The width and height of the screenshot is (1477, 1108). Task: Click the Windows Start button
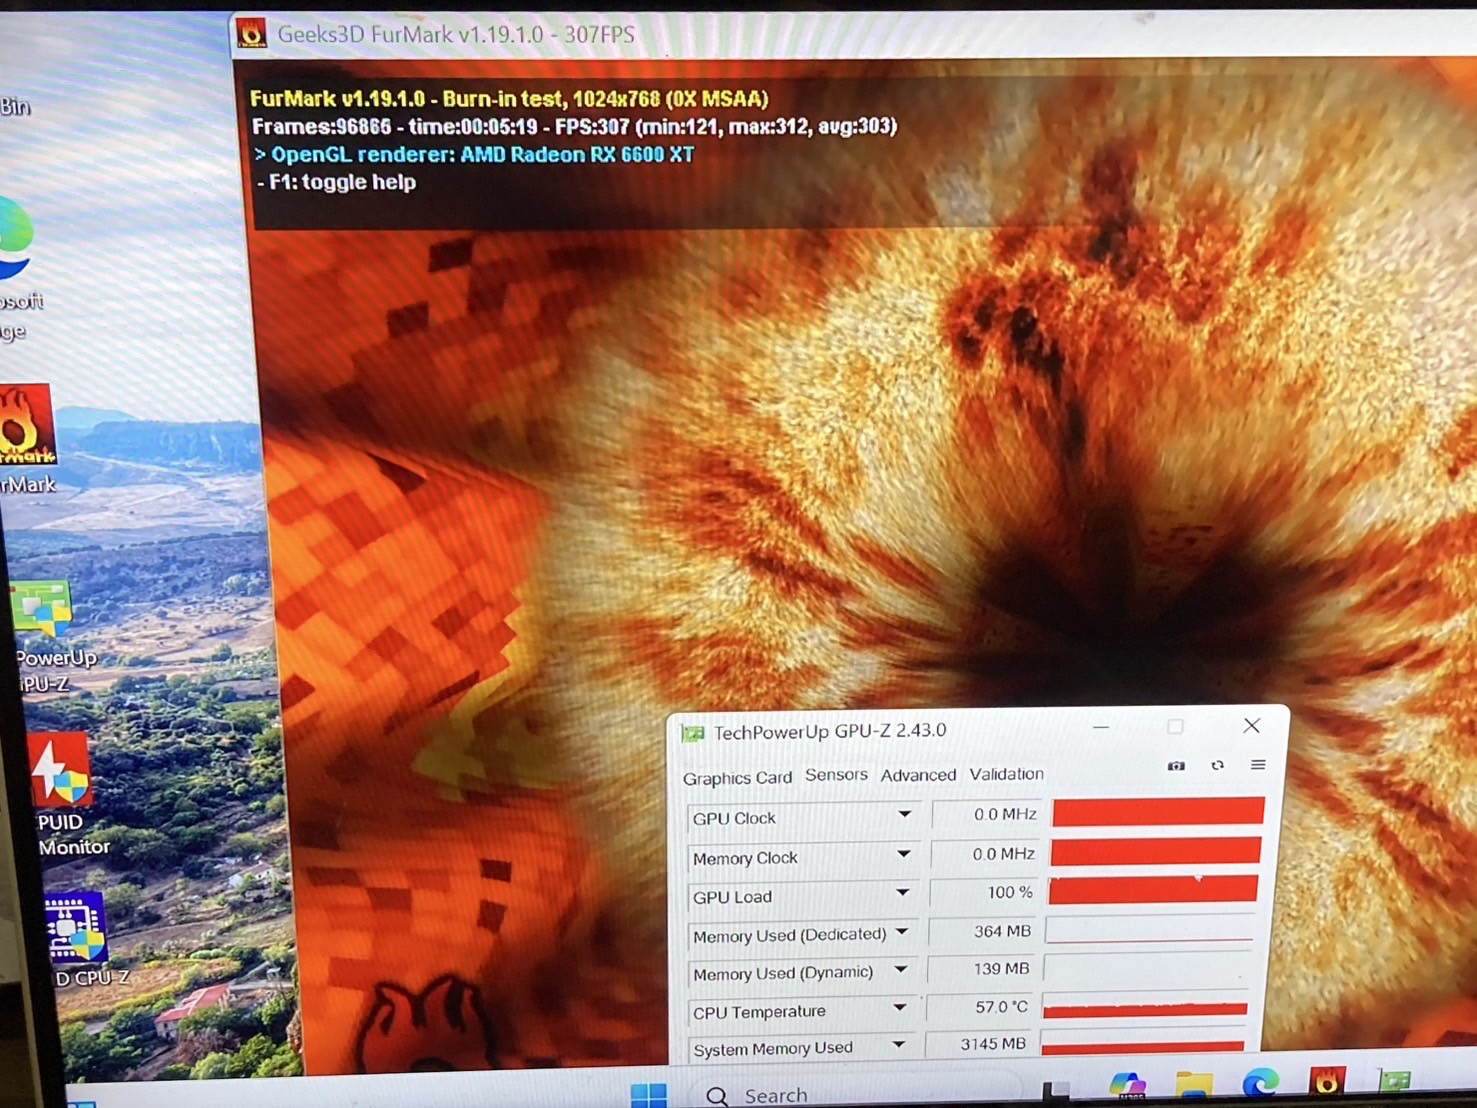649,1094
